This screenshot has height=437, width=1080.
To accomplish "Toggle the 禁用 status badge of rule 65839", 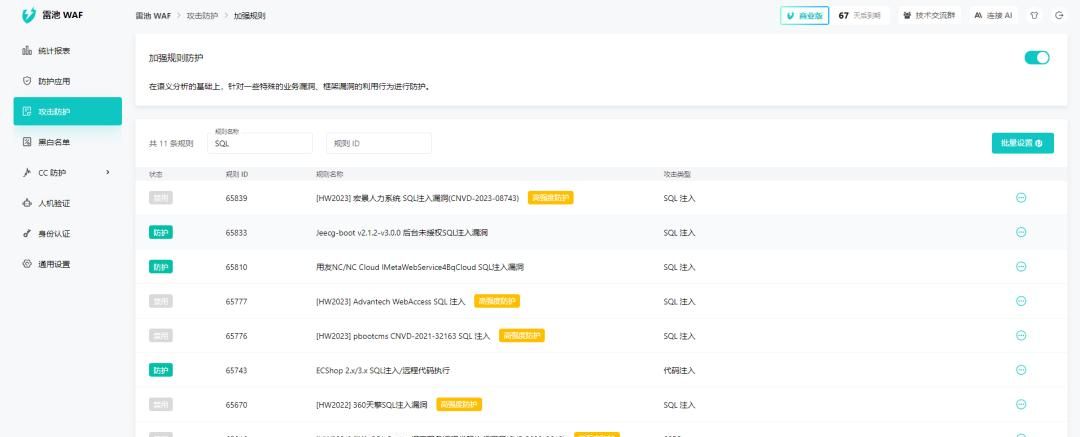I will click(160, 198).
